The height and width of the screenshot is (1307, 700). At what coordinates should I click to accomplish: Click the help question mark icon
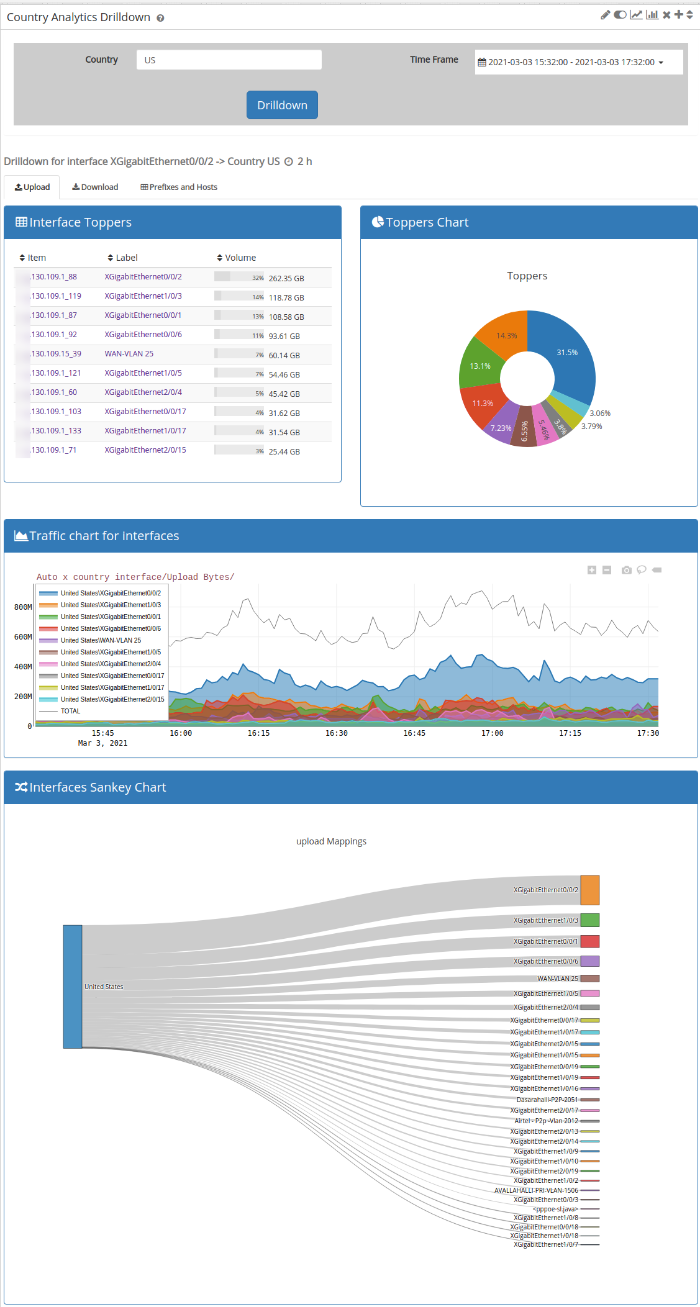point(161,18)
